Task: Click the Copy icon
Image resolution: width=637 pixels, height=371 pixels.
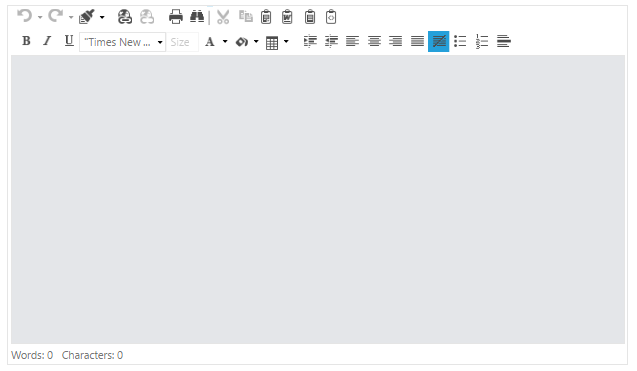Action: 245,17
